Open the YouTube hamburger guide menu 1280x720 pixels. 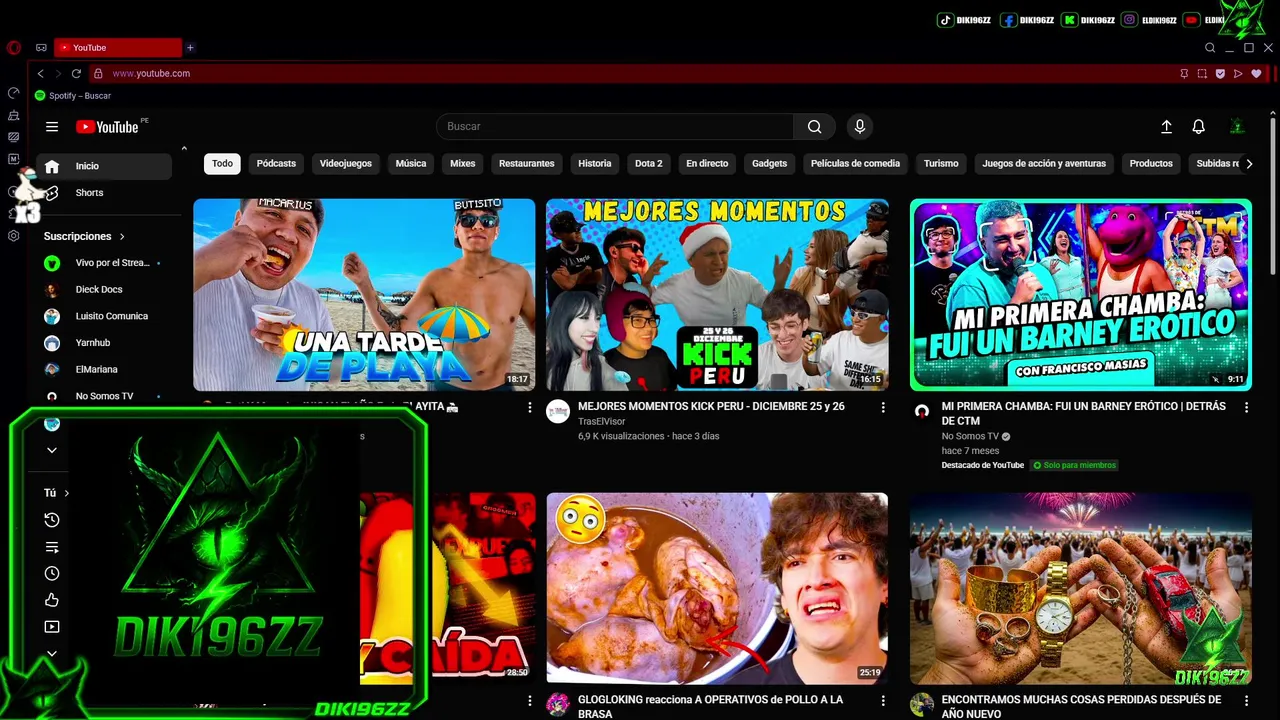tap(52, 127)
